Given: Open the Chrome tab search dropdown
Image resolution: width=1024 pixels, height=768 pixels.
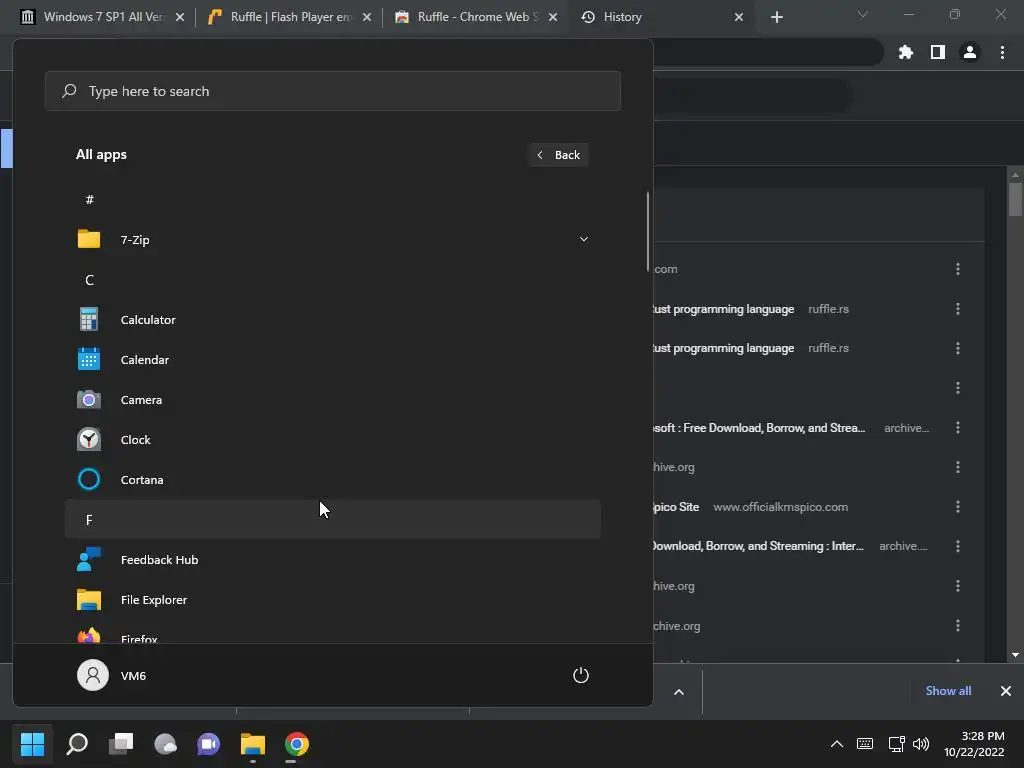Looking at the screenshot, I should click(863, 14).
